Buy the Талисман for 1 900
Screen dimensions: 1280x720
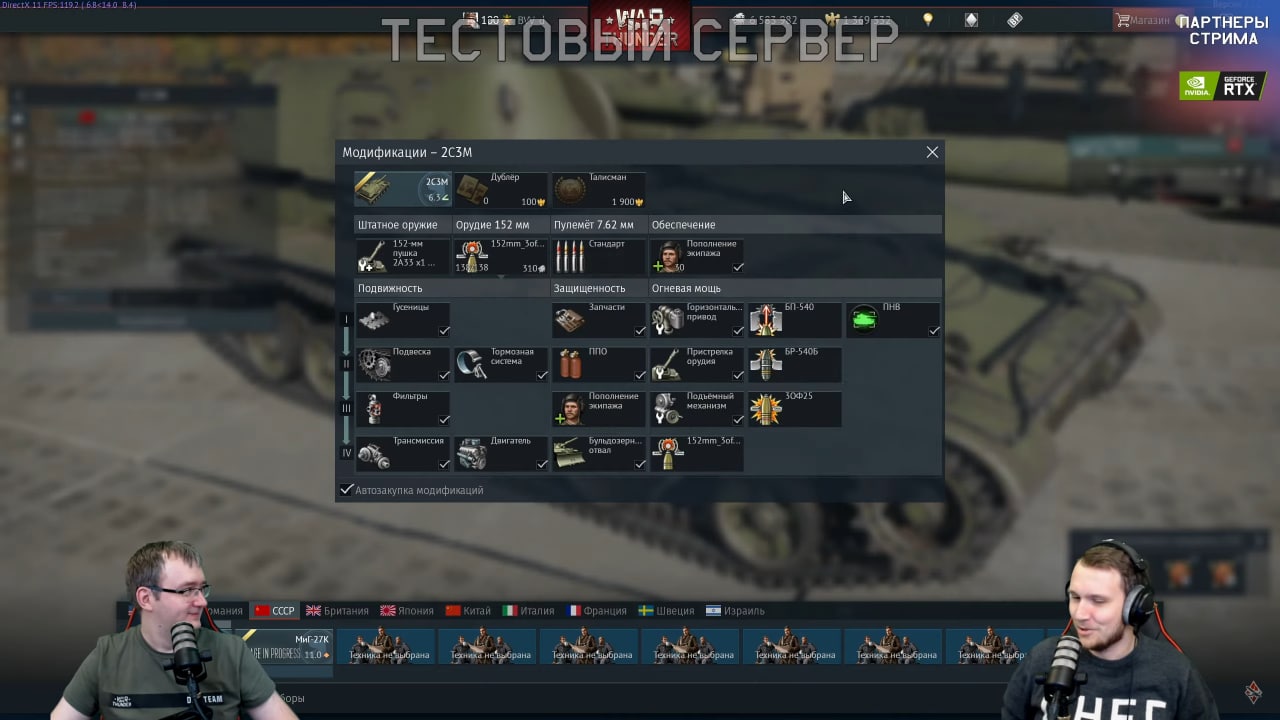pyautogui.click(x=599, y=189)
